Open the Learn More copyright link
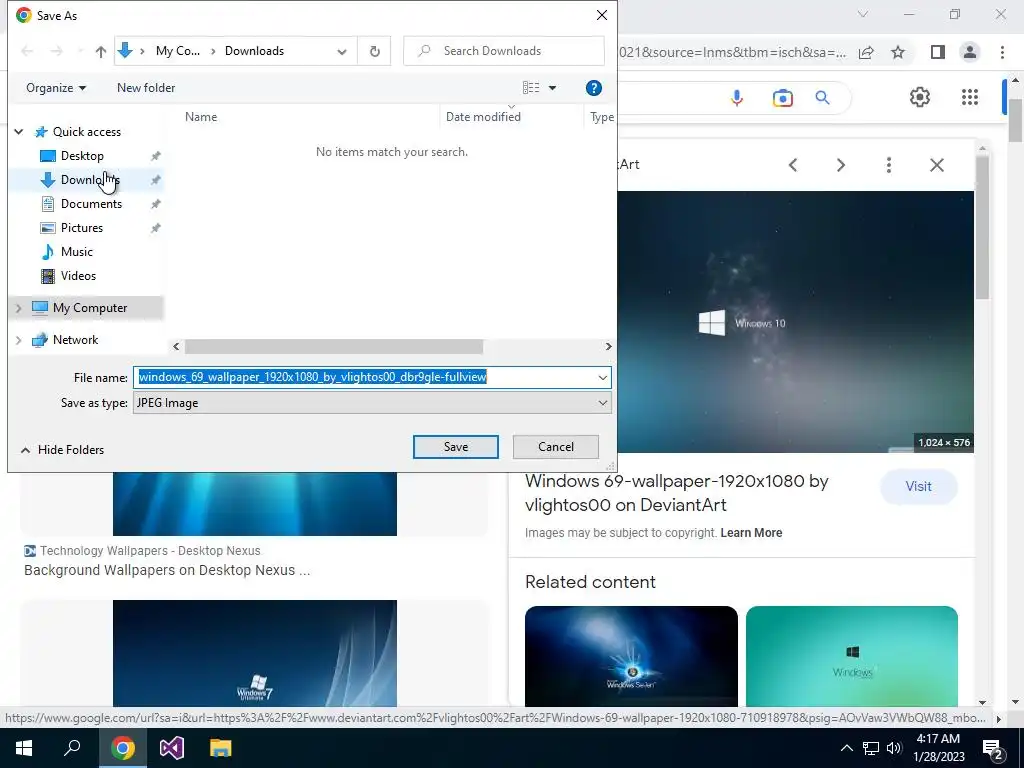Screen dimensions: 1024x768 point(751,533)
